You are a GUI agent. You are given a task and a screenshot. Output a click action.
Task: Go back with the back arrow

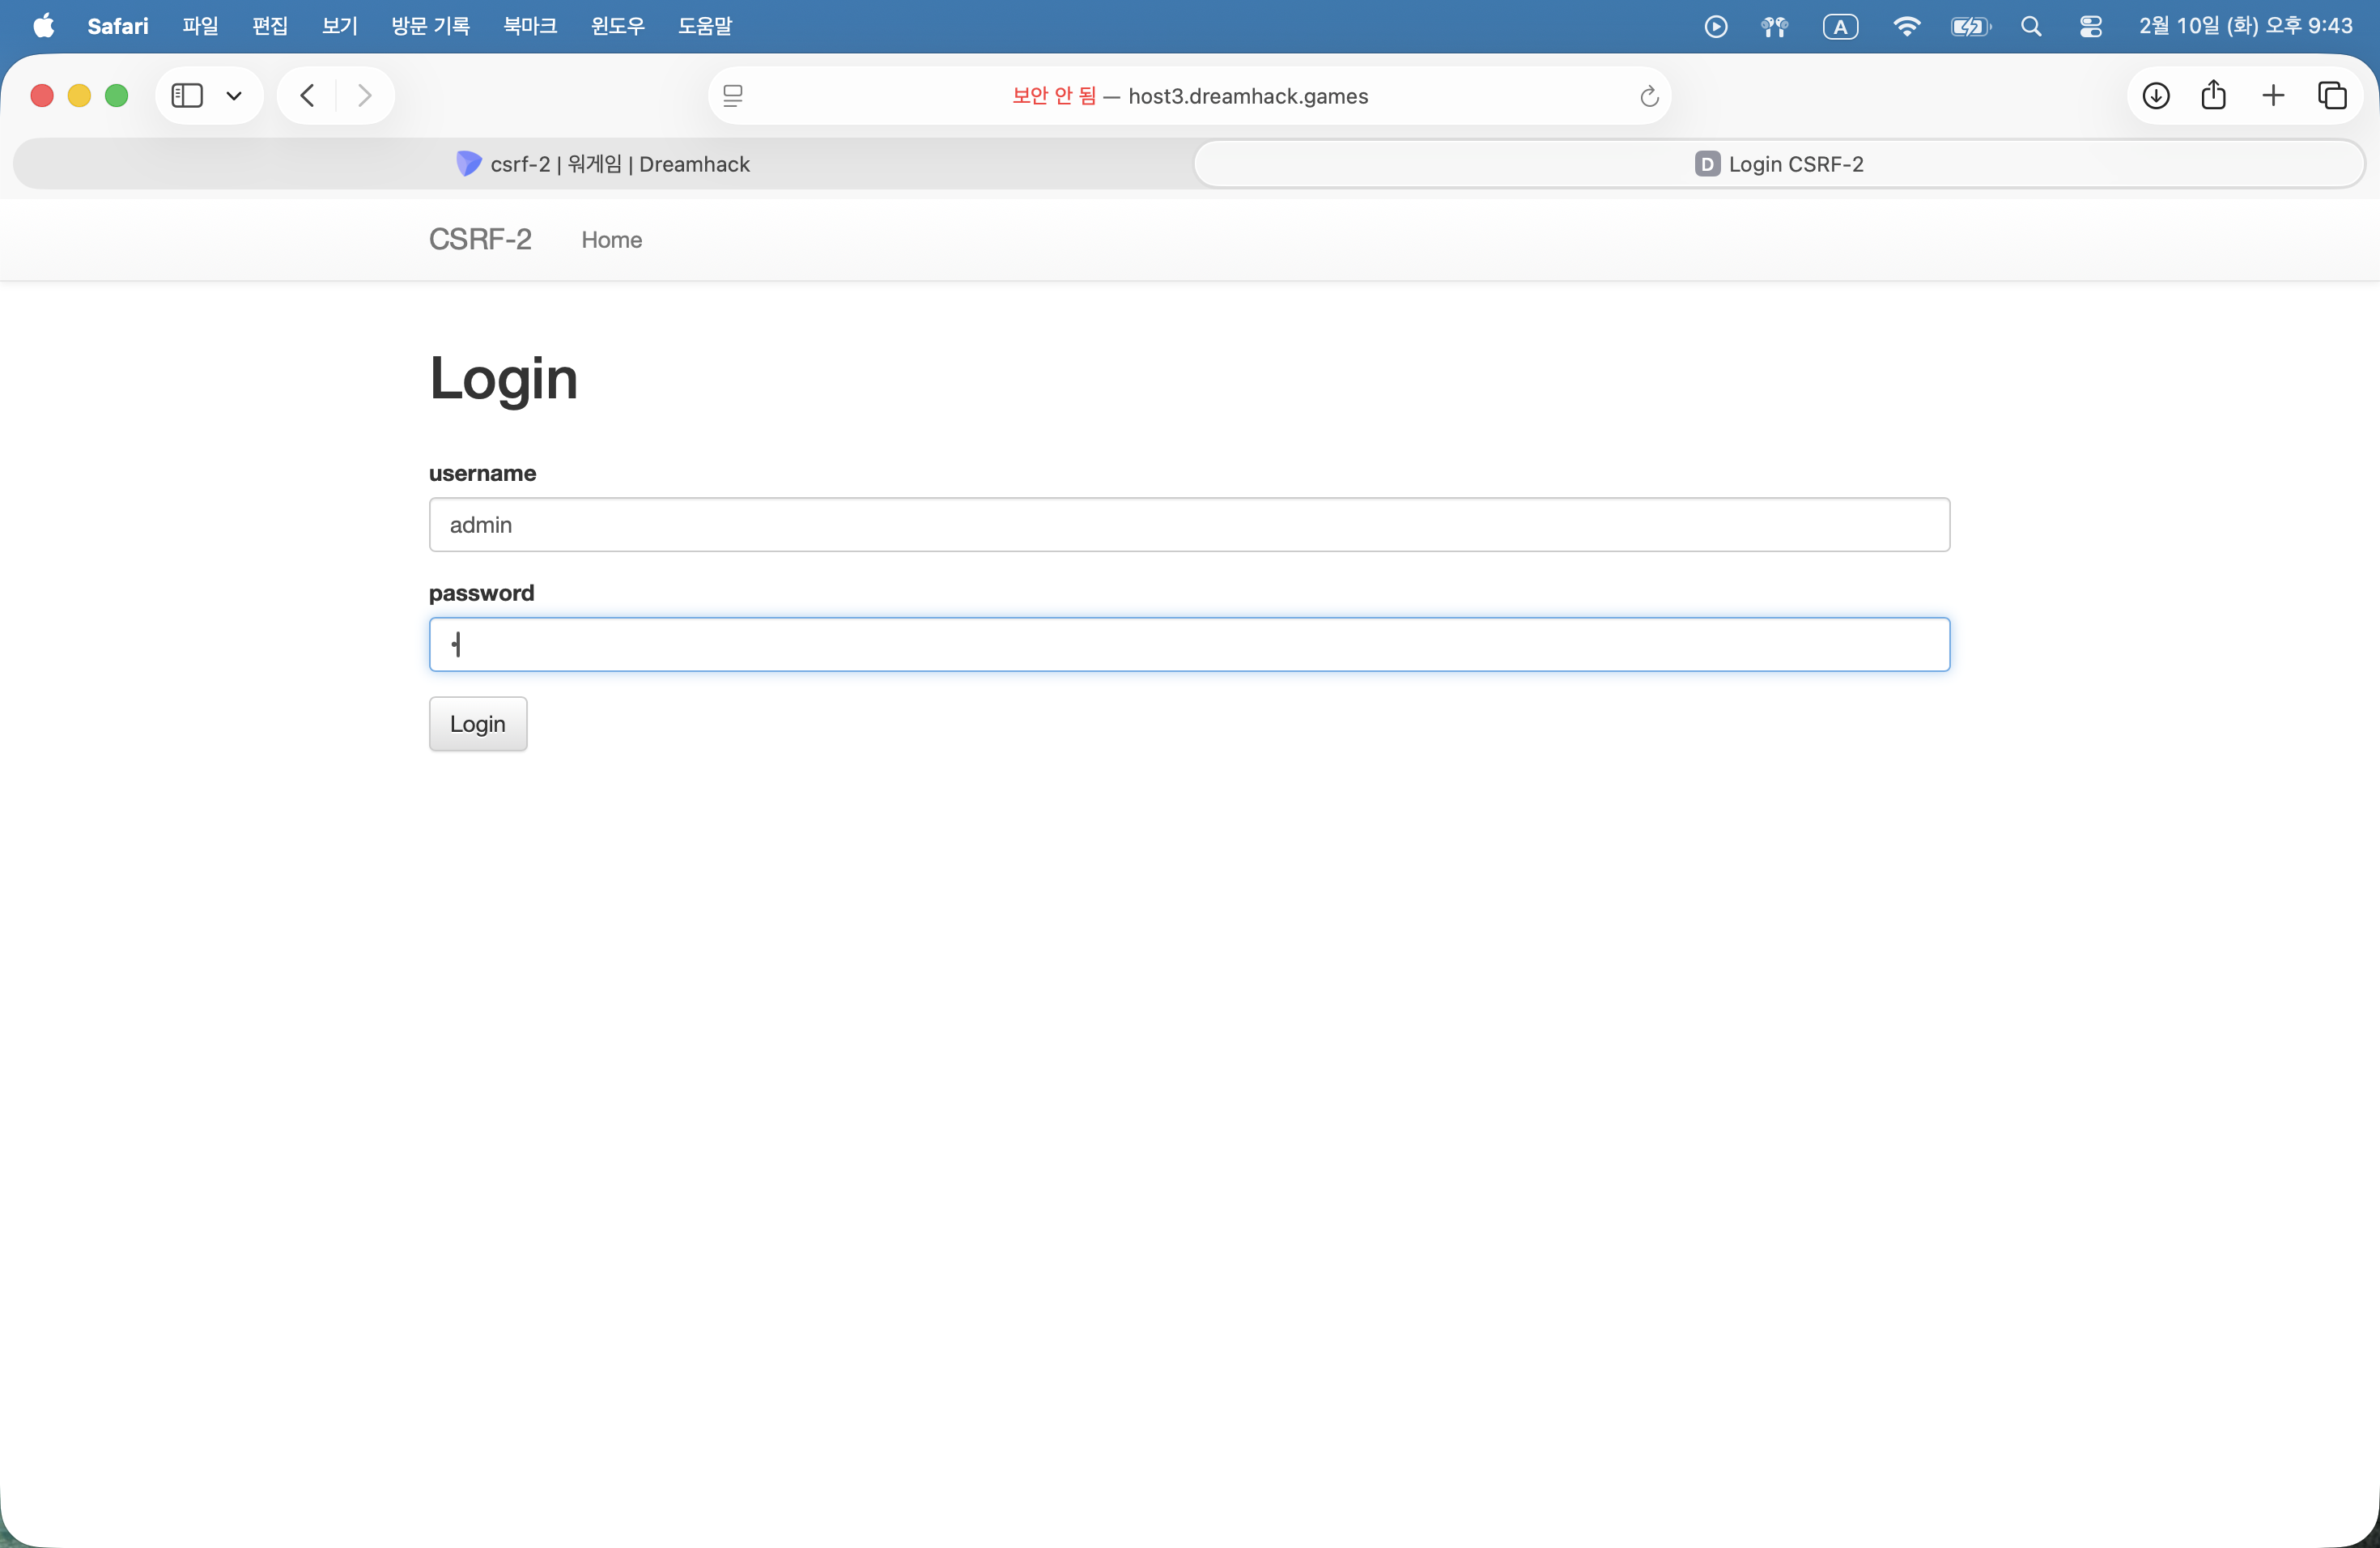(308, 96)
